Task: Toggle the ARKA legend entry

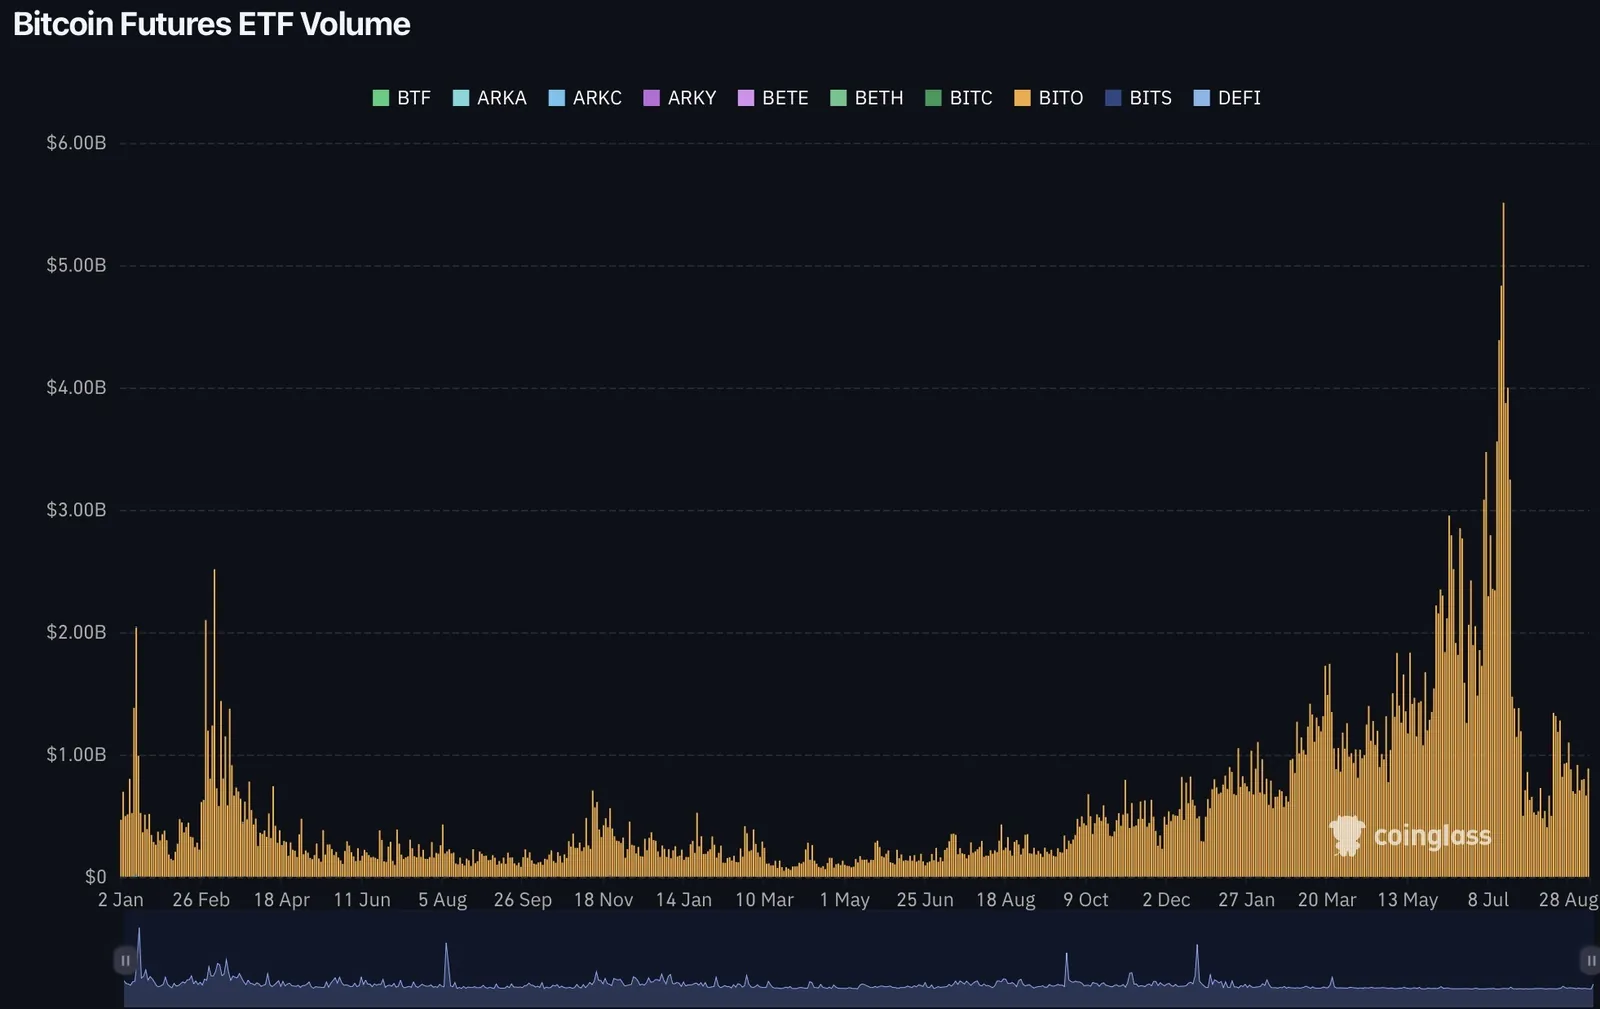Action: pos(489,98)
